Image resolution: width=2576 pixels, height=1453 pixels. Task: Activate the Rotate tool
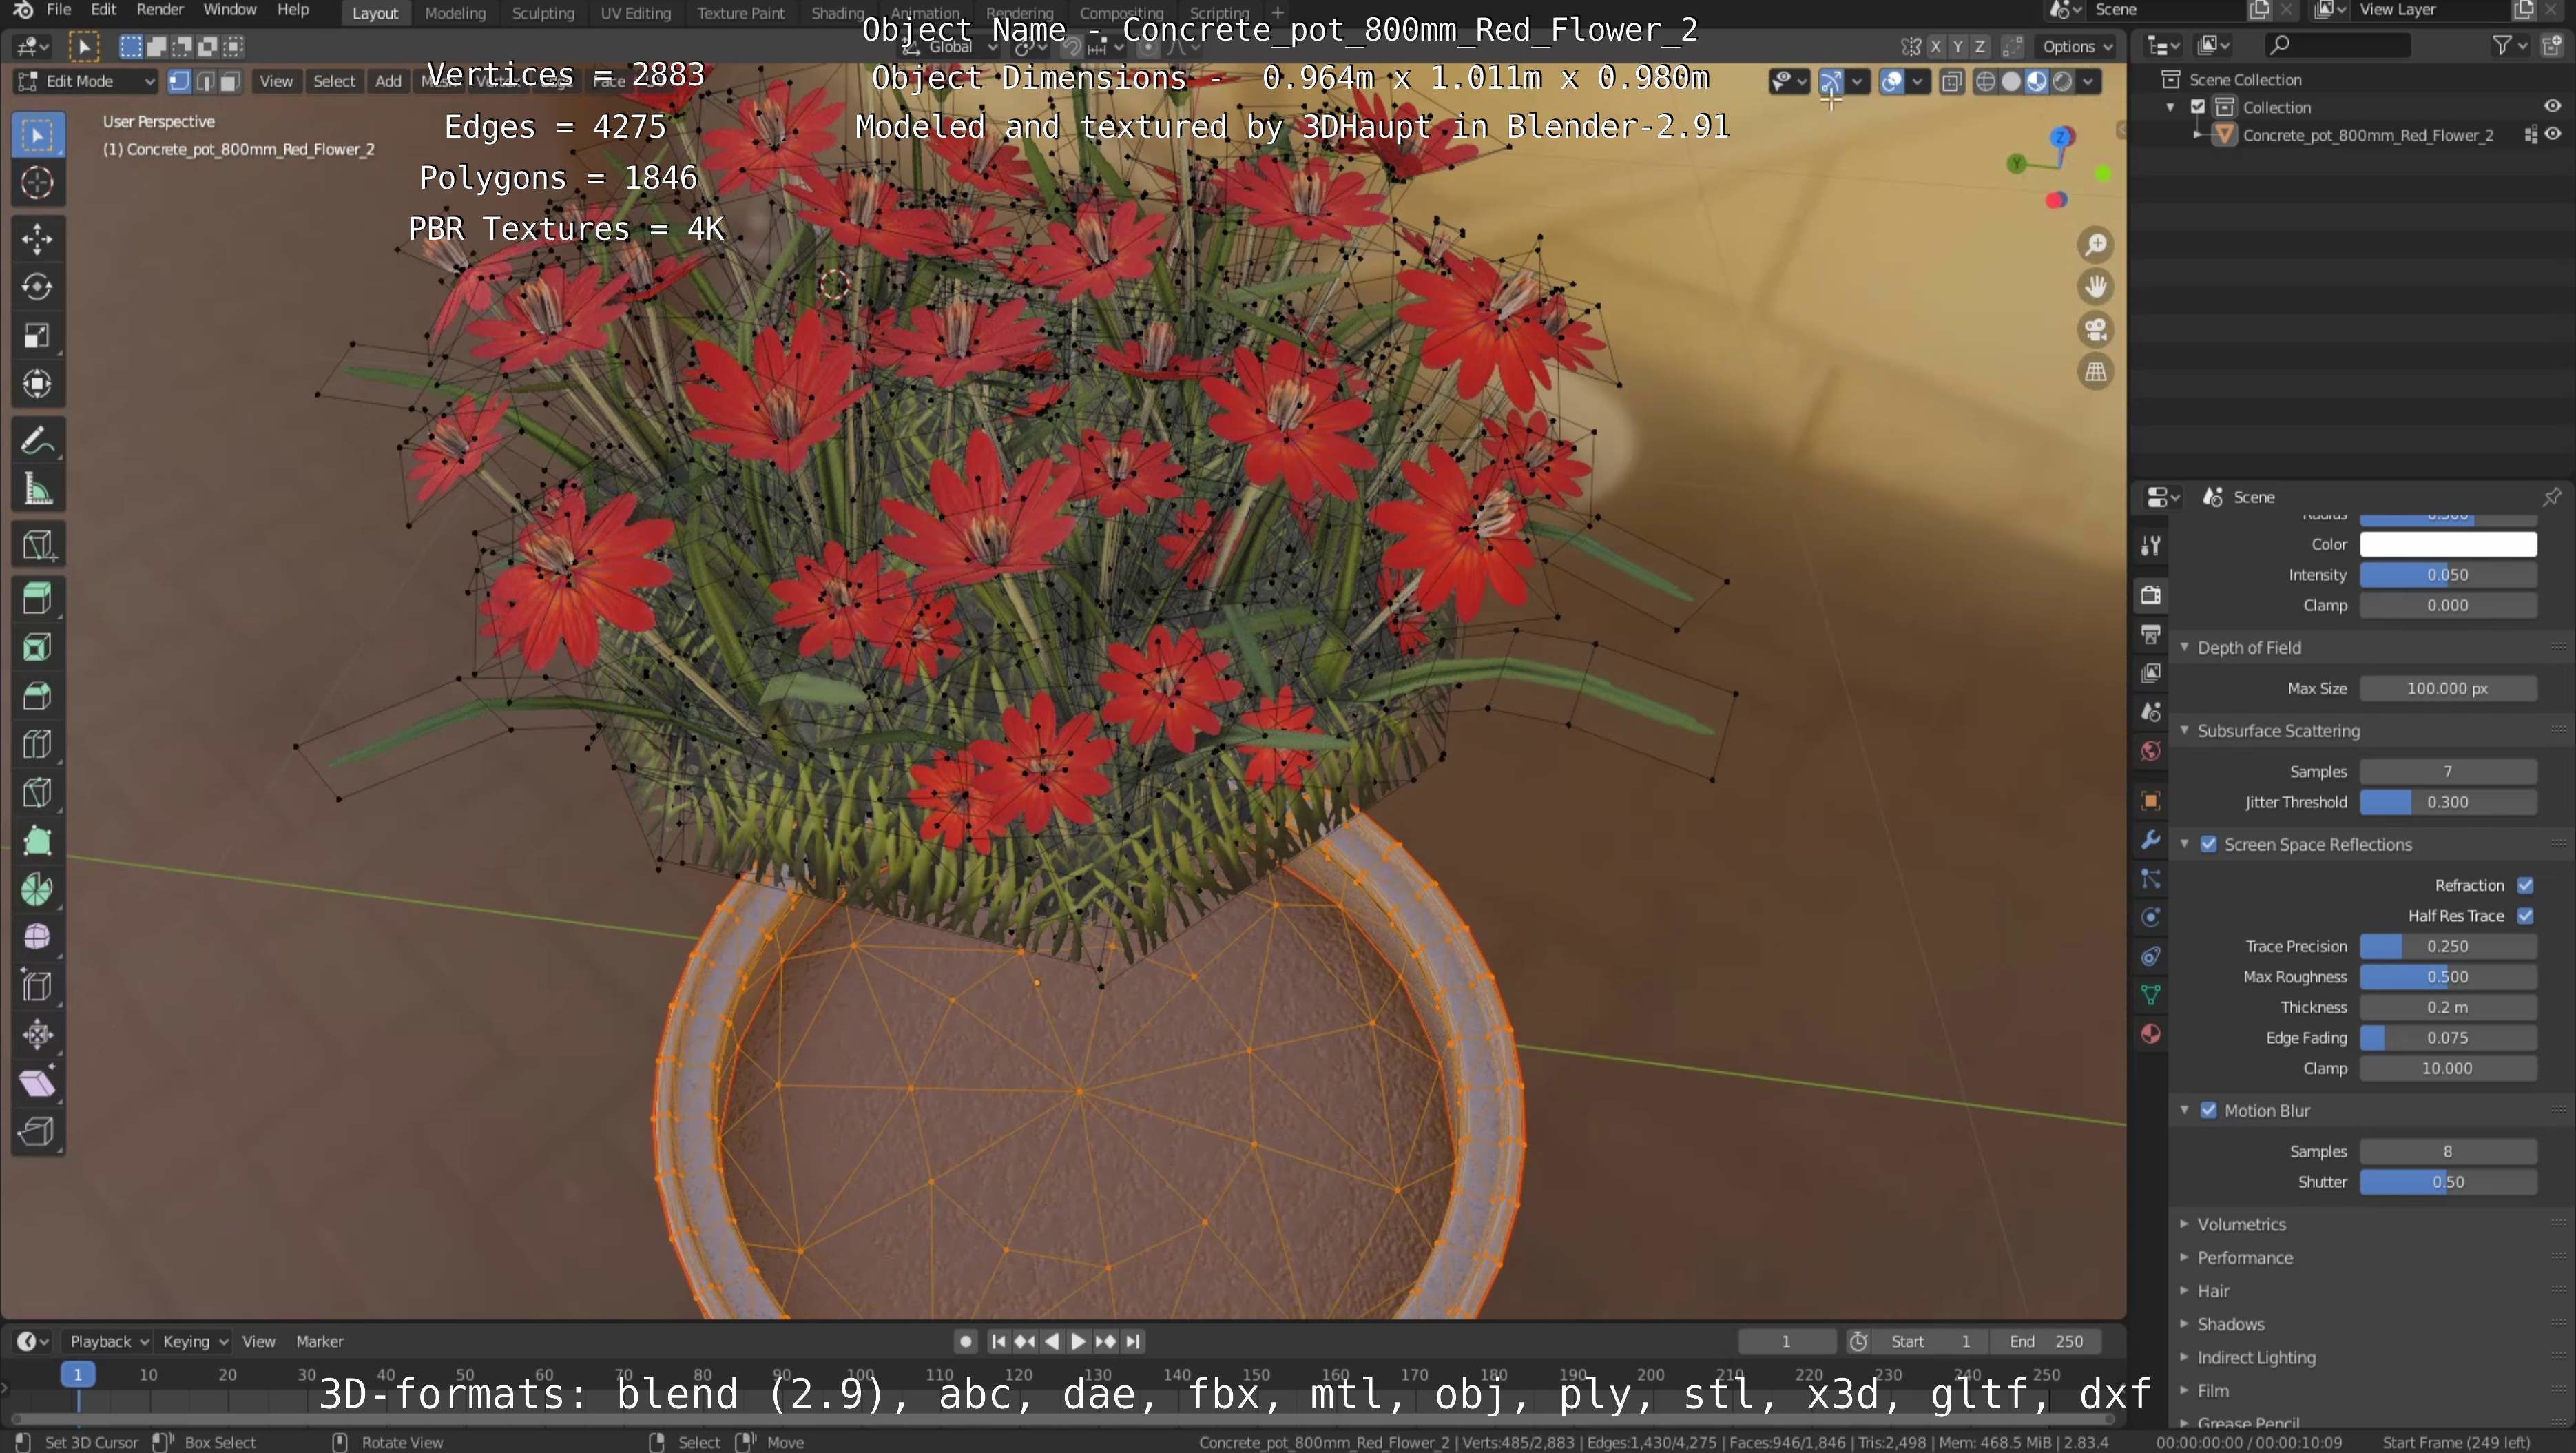click(37, 287)
